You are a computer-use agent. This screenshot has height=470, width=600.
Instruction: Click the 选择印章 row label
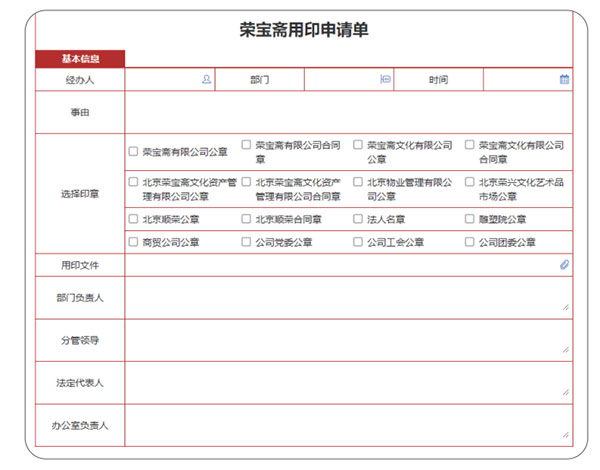pyautogui.click(x=80, y=194)
